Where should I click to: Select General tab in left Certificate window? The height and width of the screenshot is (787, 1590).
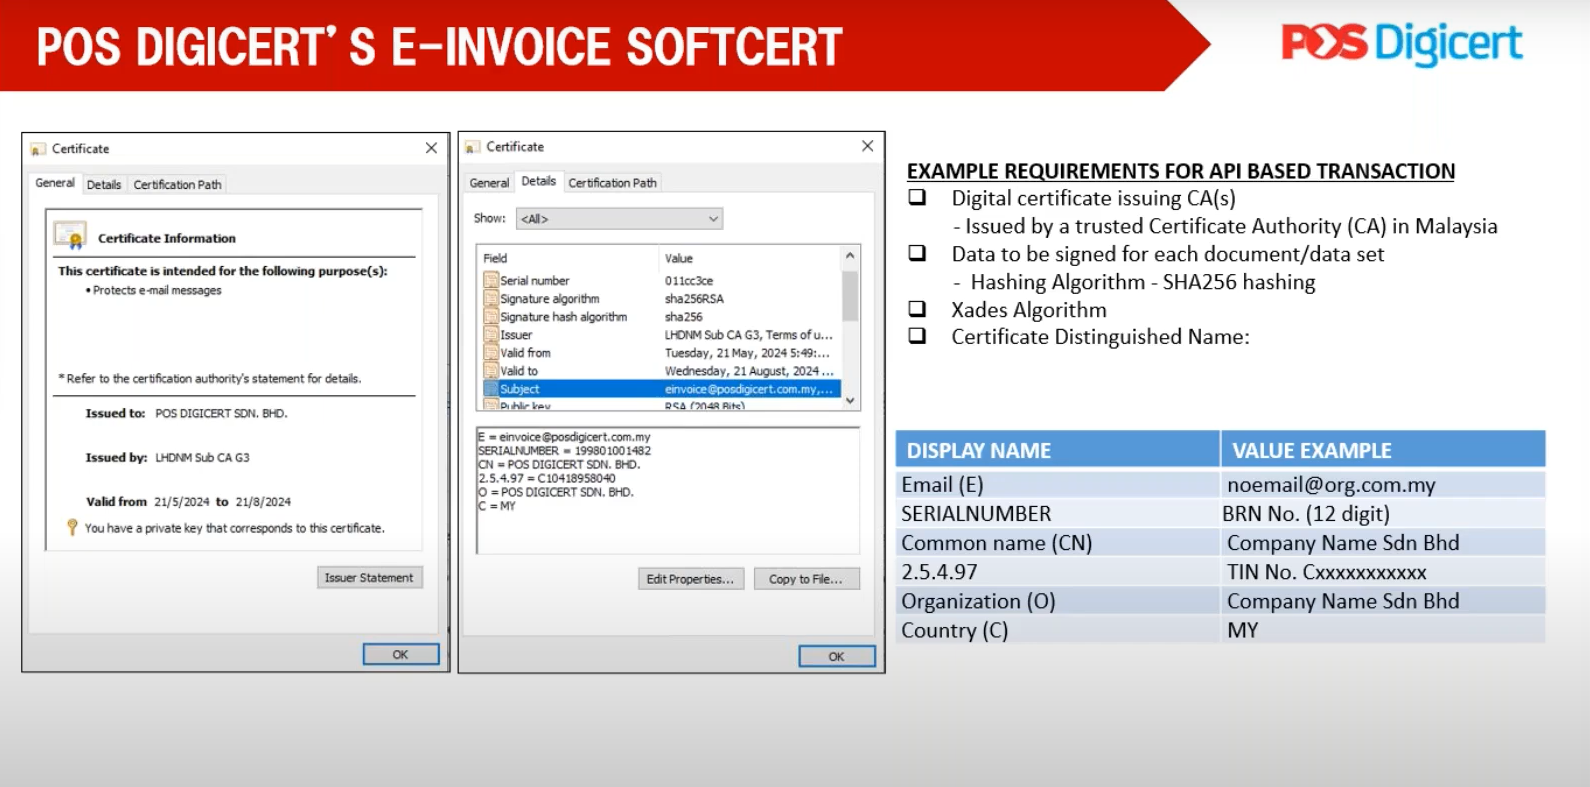pos(55,183)
